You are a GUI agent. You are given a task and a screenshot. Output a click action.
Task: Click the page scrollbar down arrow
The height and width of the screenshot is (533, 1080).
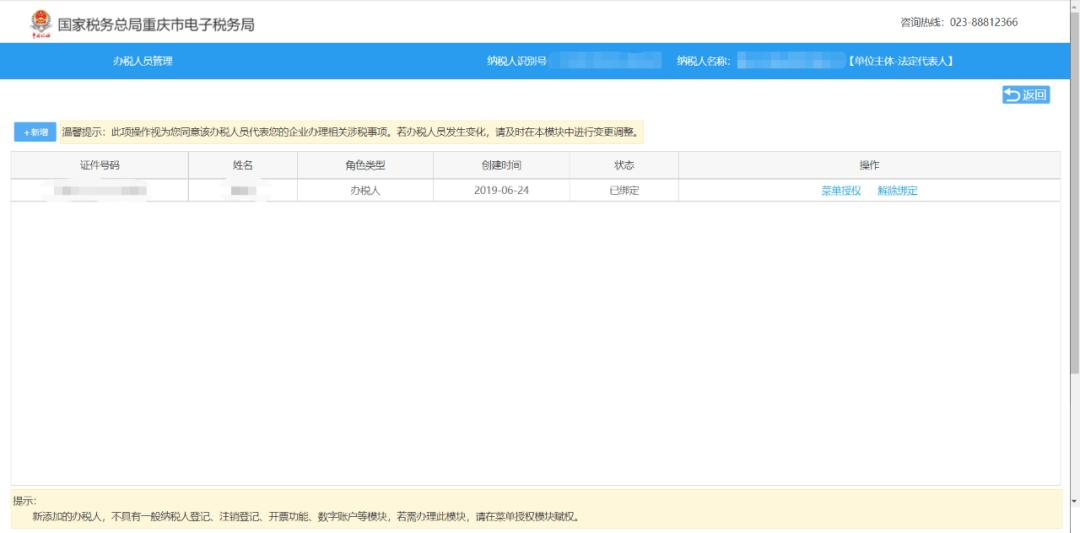[1073, 501]
